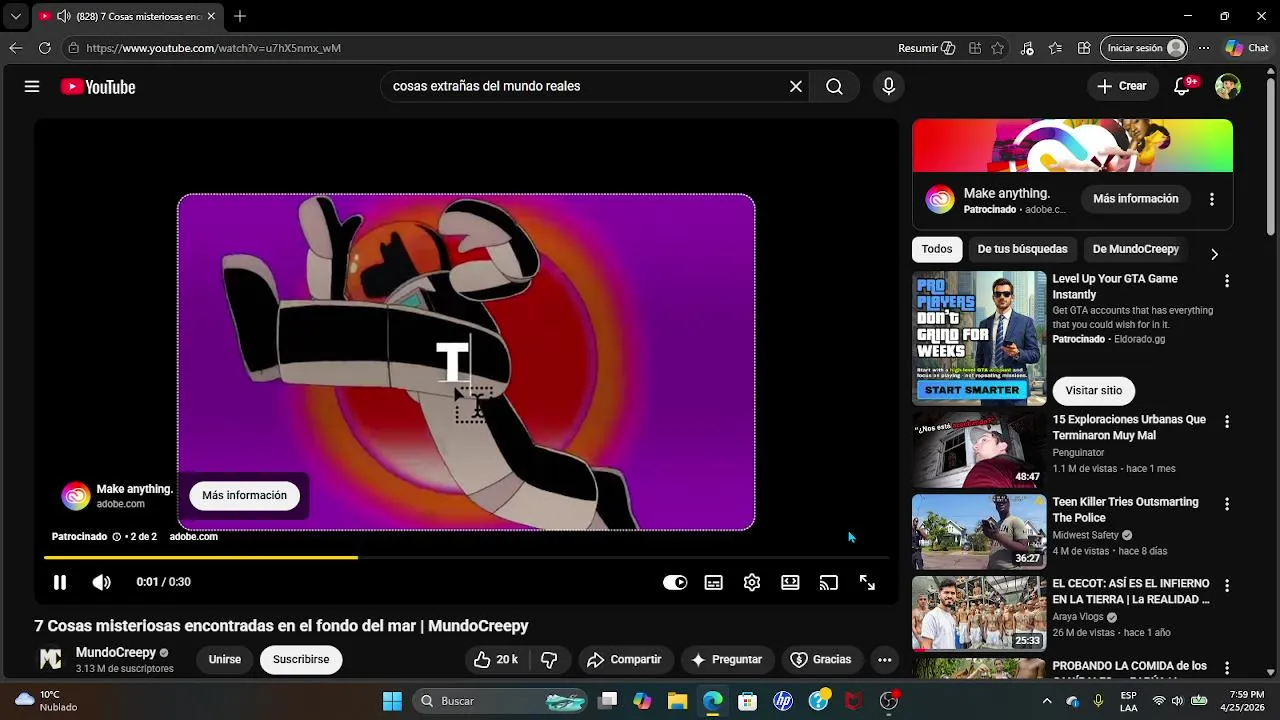This screenshot has height=720, width=1280.
Task: Switch the player to theater mode
Action: [x=790, y=583]
